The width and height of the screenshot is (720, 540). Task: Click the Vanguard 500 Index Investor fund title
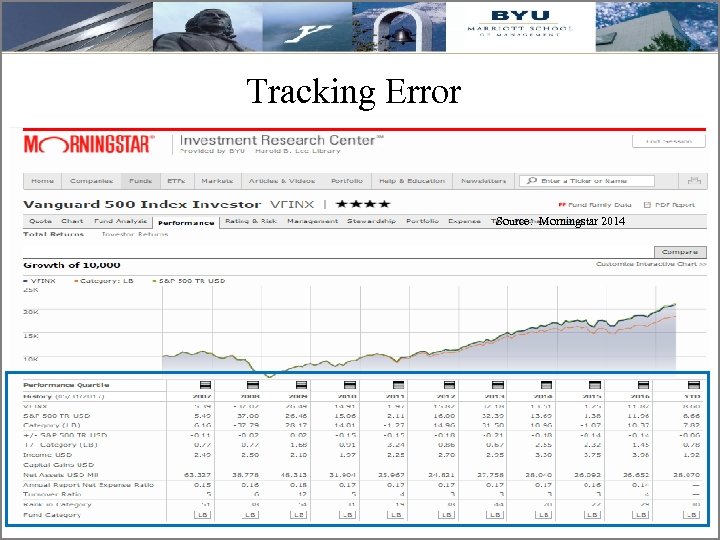tap(142, 204)
